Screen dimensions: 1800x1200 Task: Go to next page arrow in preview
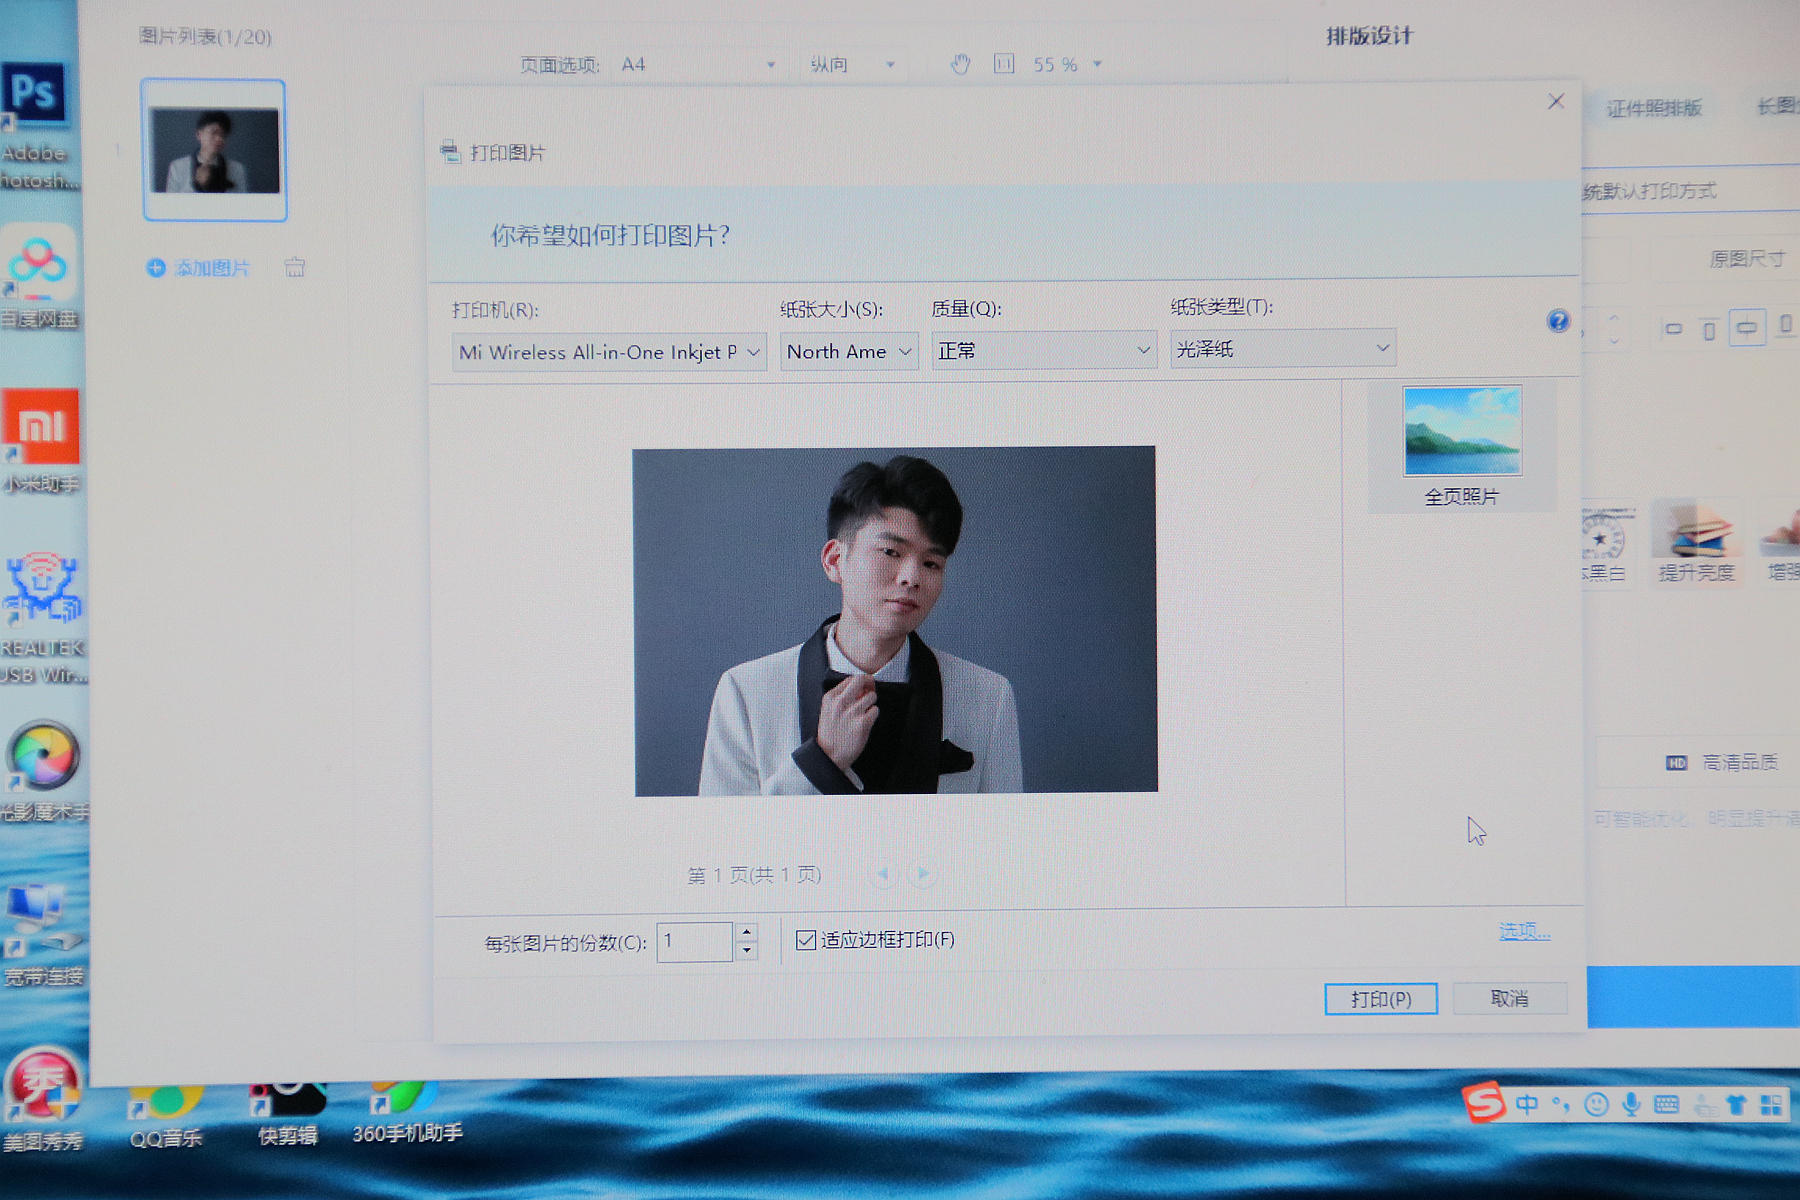(x=923, y=874)
